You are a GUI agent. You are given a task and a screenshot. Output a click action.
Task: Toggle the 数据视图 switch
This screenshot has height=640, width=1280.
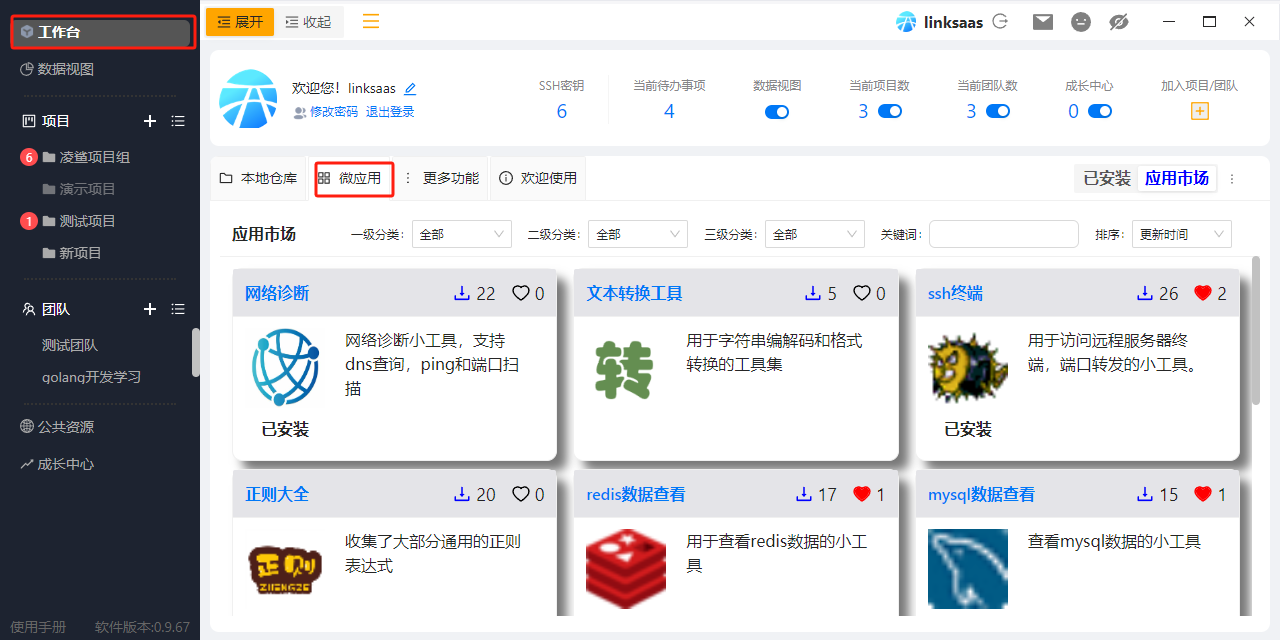[x=777, y=112]
